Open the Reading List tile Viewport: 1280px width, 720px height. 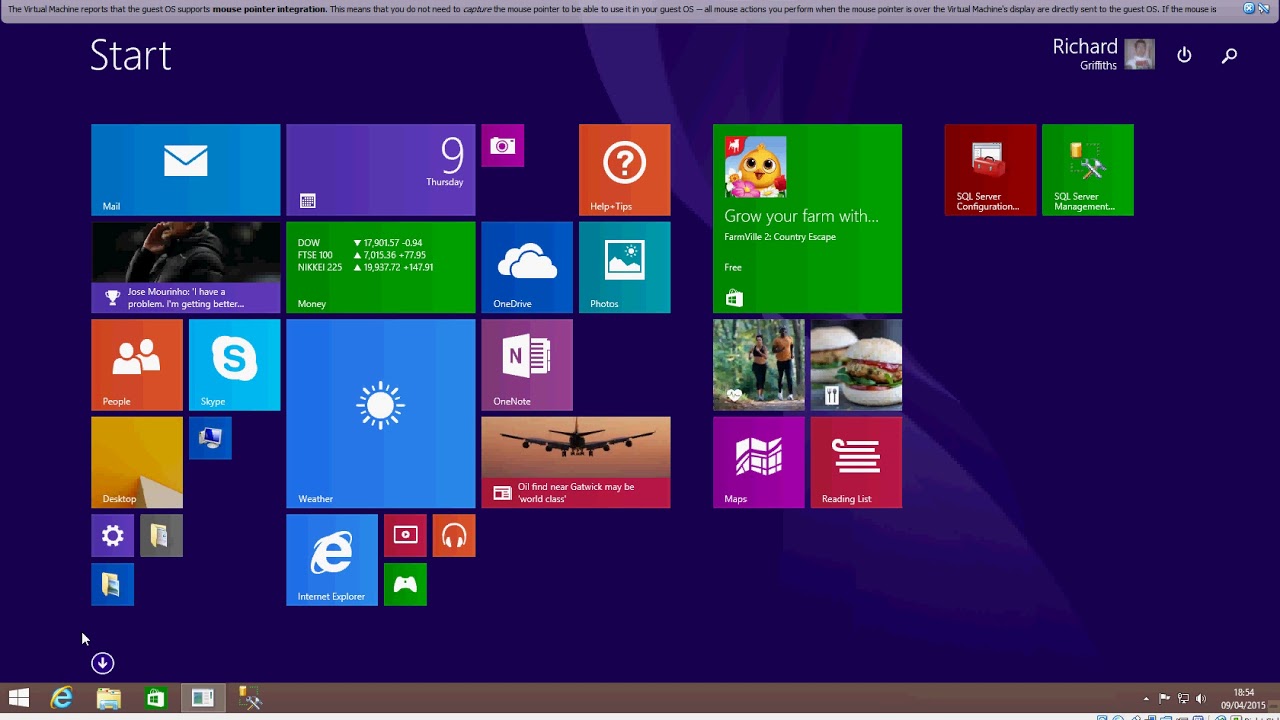(x=856, y=462)
